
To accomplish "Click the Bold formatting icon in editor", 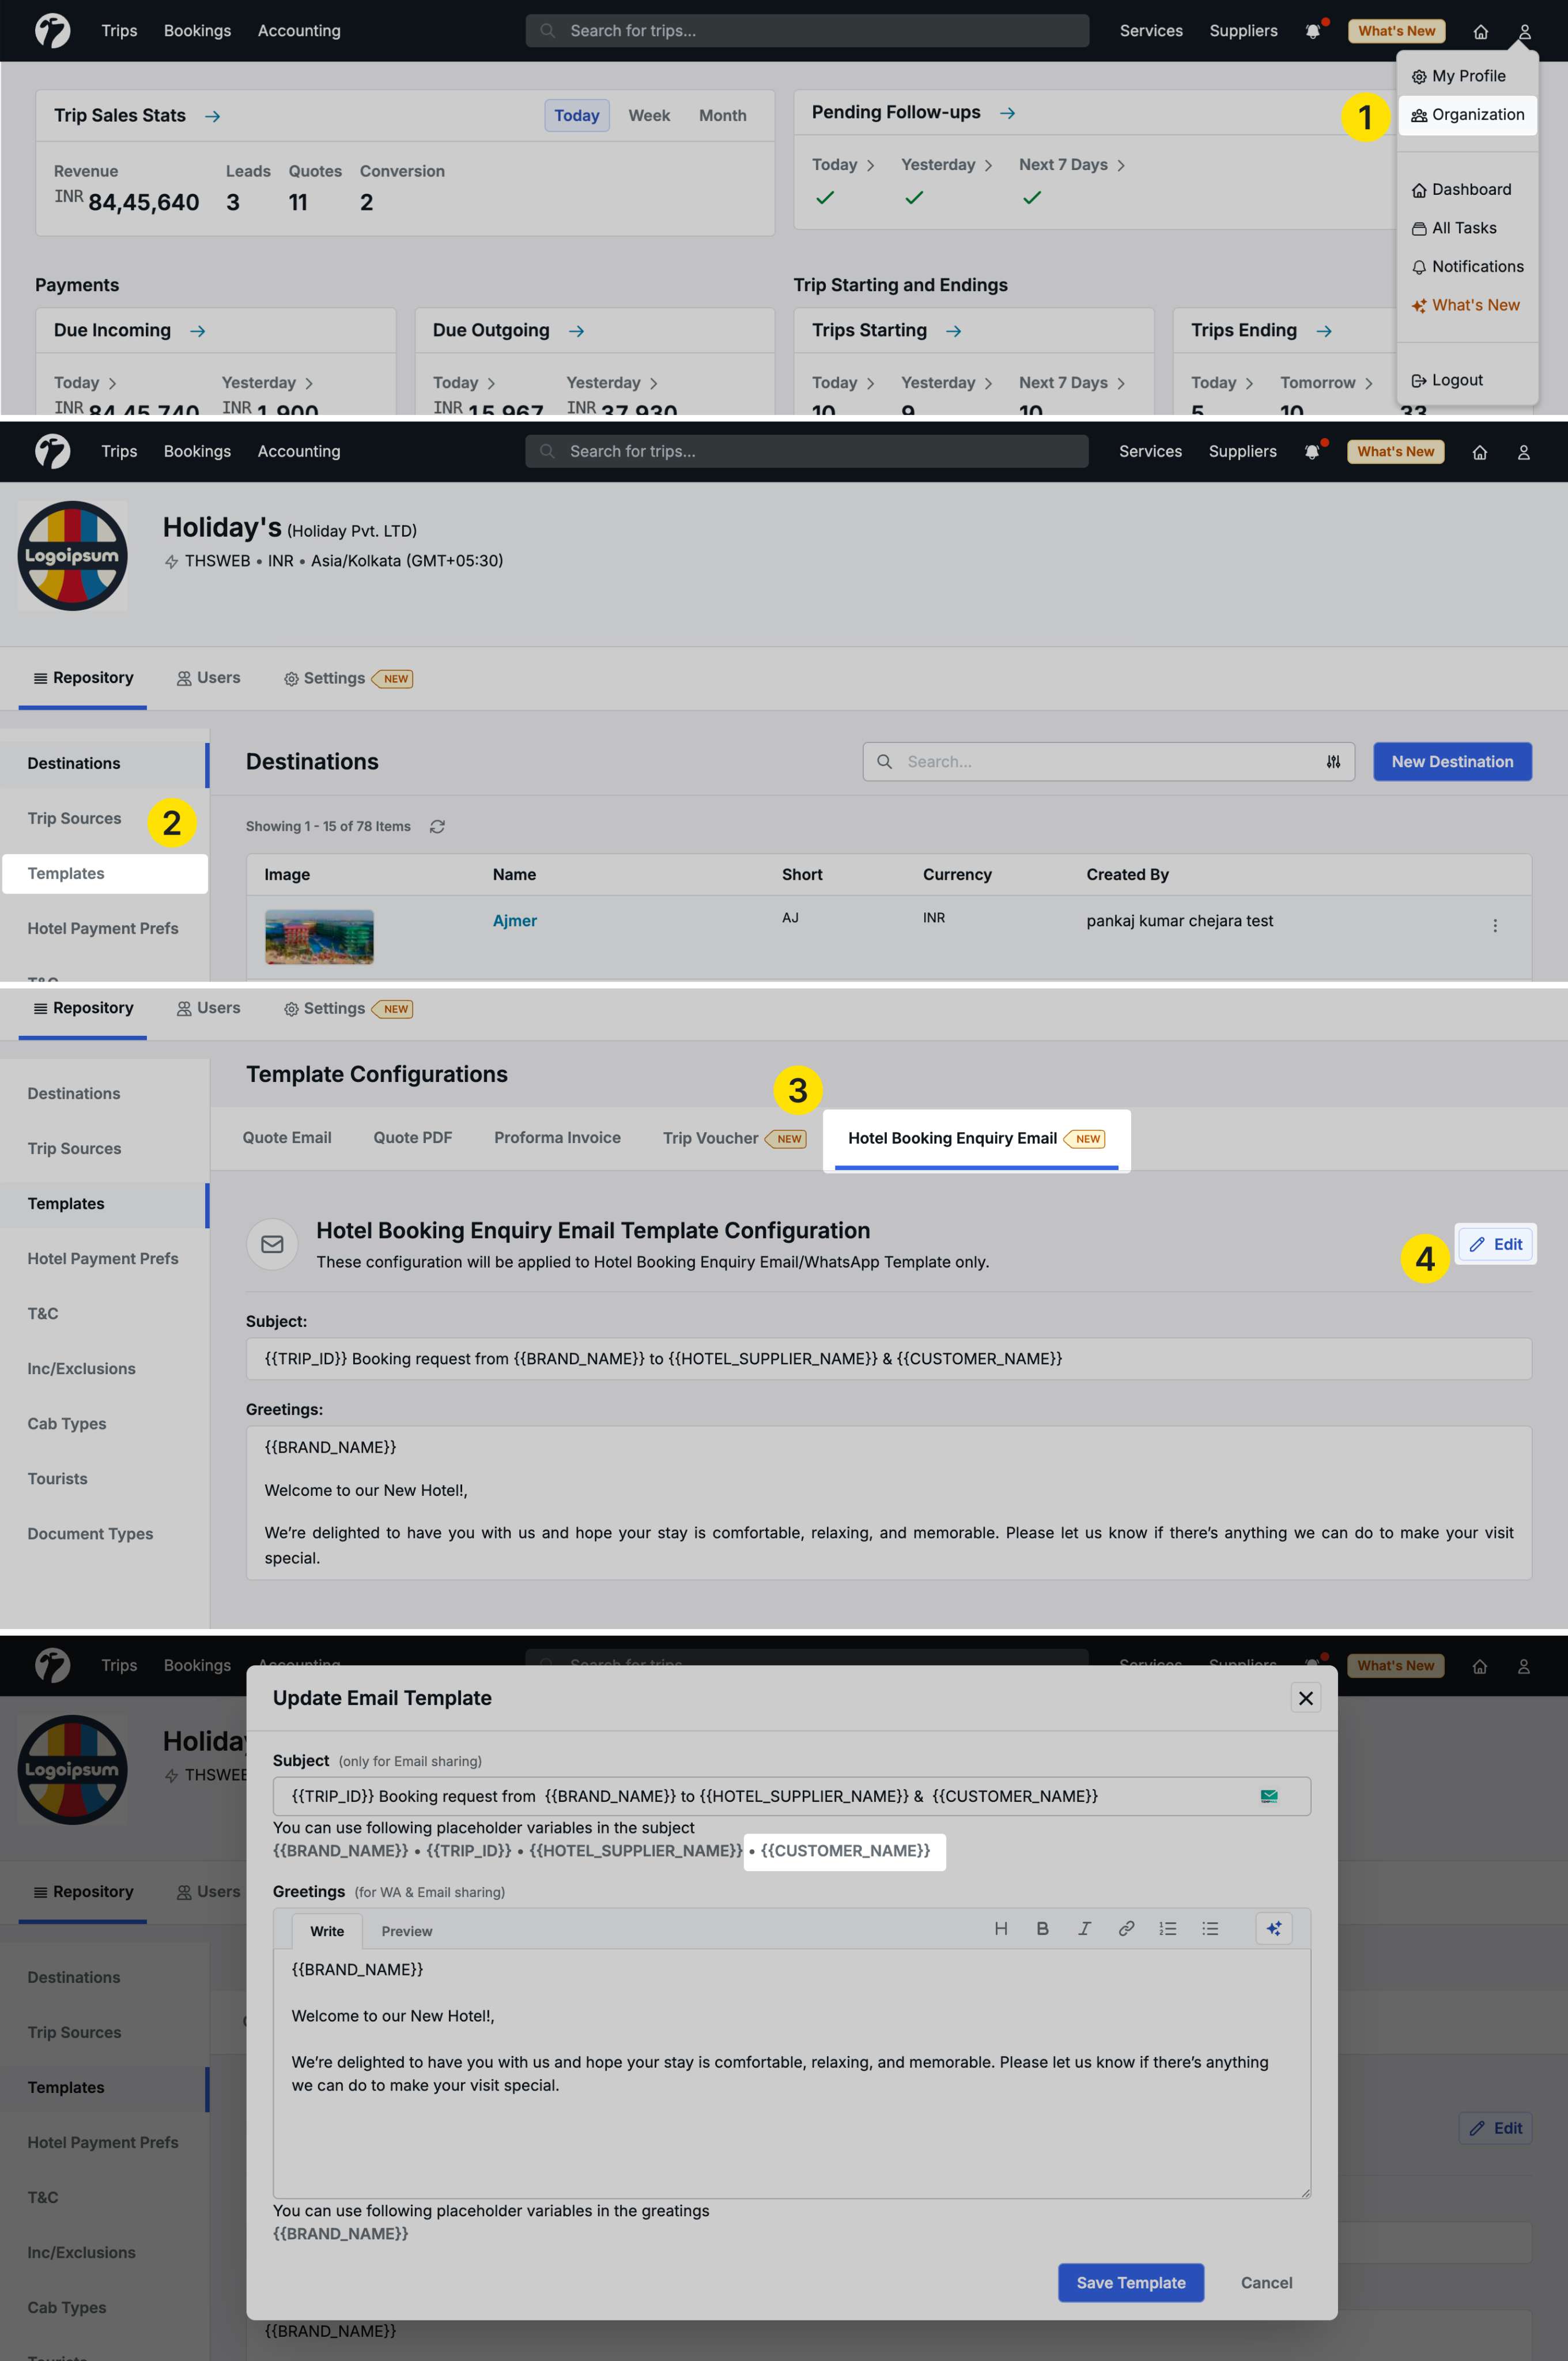I will pyautogui.click(x=1042, y=1928).
